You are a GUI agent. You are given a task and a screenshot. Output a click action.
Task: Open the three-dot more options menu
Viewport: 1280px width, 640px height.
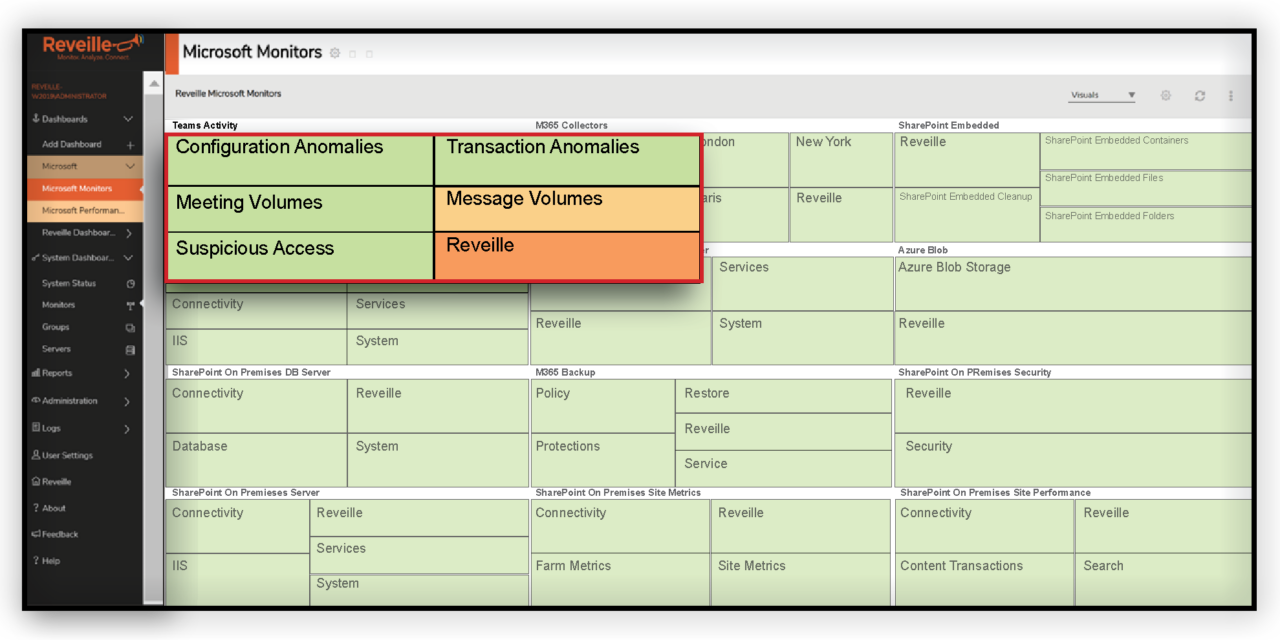coord(1231,96)
